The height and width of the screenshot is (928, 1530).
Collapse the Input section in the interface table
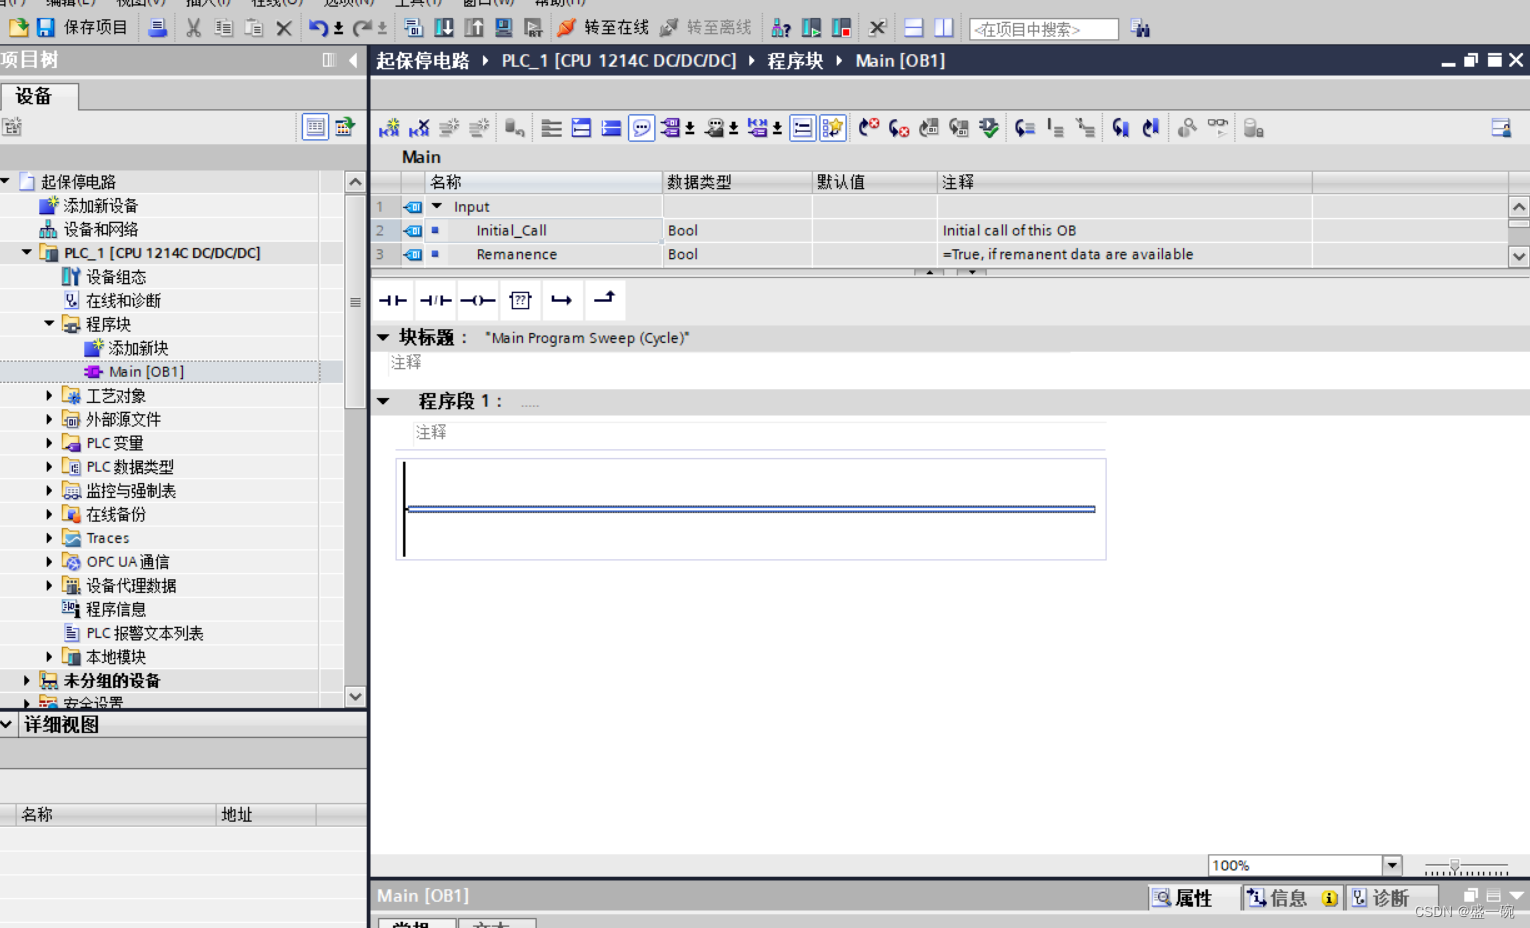[437, 206]
